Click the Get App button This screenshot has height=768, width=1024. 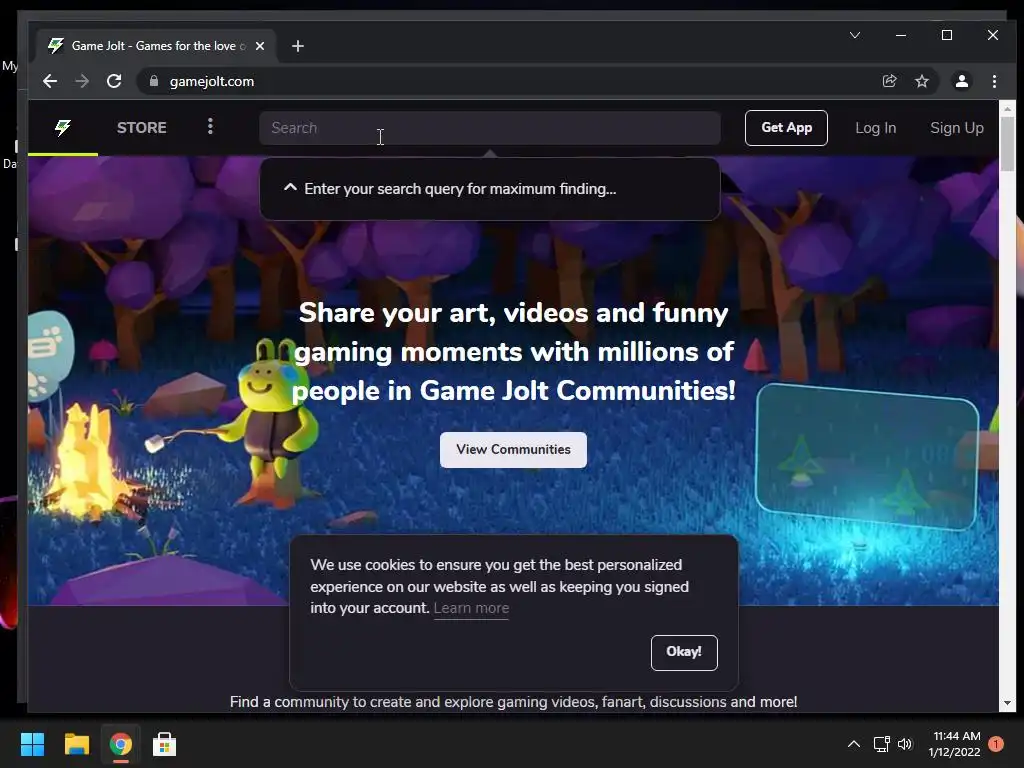pyautogui.click(x=786, y=128)
